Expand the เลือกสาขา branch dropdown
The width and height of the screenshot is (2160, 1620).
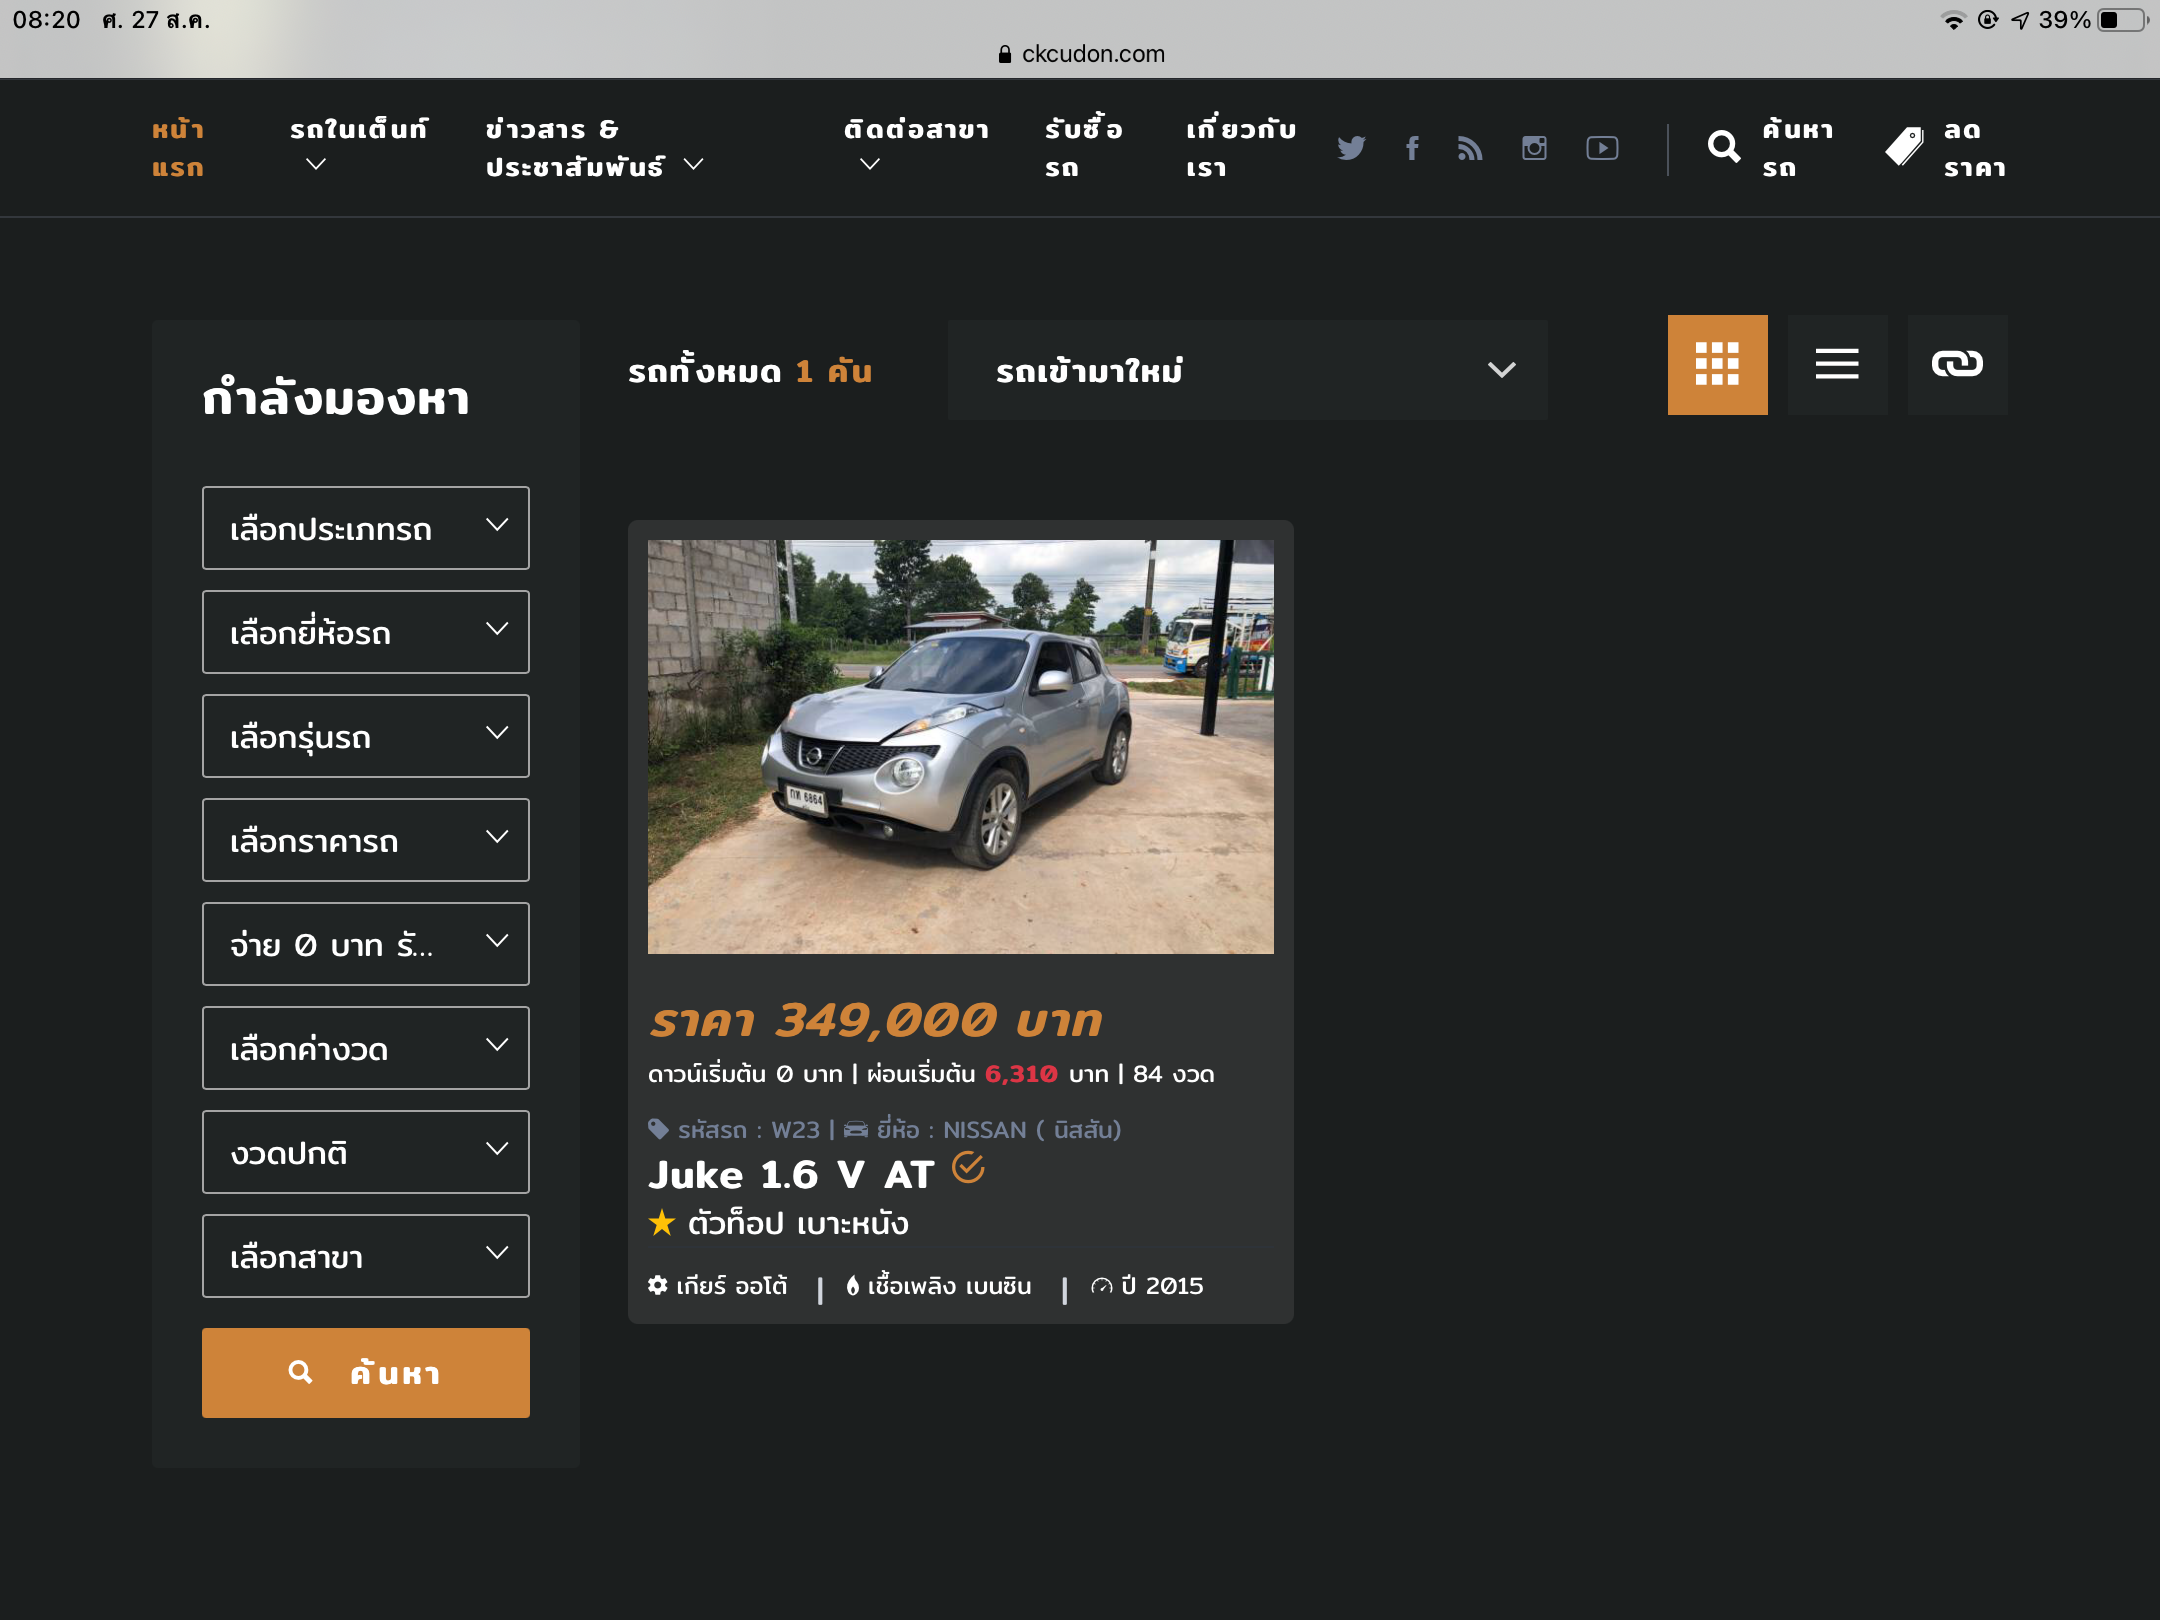[x=366, y=1256]
